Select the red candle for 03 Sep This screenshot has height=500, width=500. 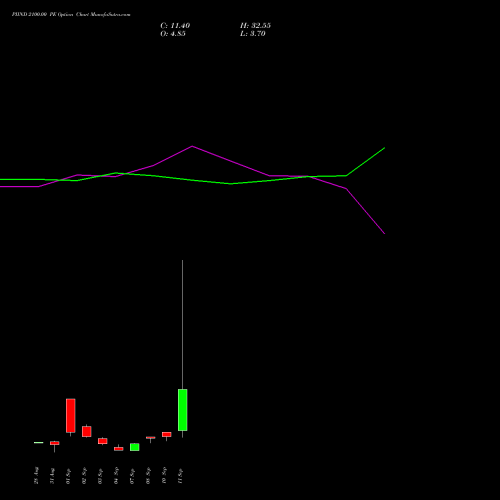[103, 441]
